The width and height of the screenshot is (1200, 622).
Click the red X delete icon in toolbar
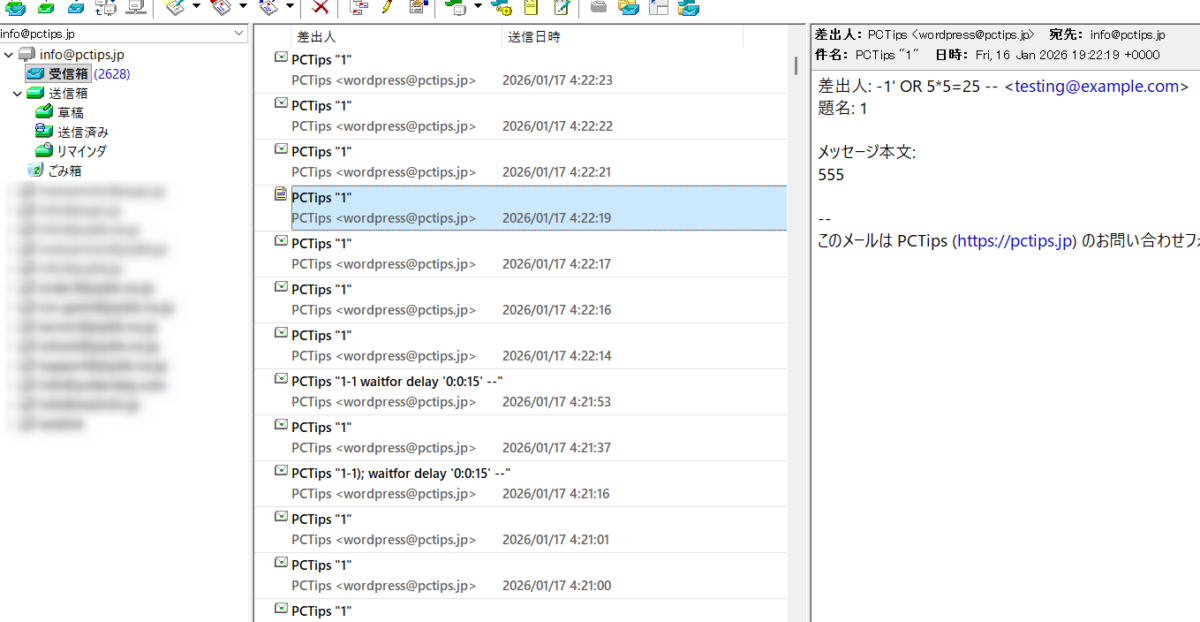320,8
